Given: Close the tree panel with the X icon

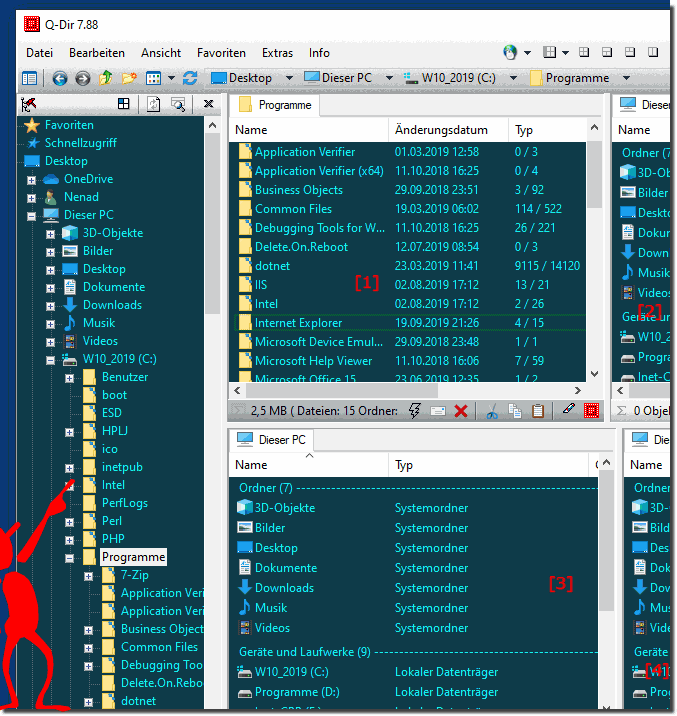Looking at the screenshot, I should (x=209, y=104).
